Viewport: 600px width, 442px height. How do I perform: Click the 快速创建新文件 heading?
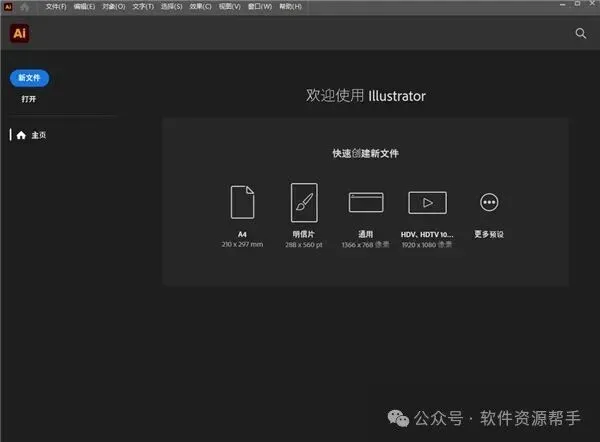pyautogui.click(x=365, y=153)
